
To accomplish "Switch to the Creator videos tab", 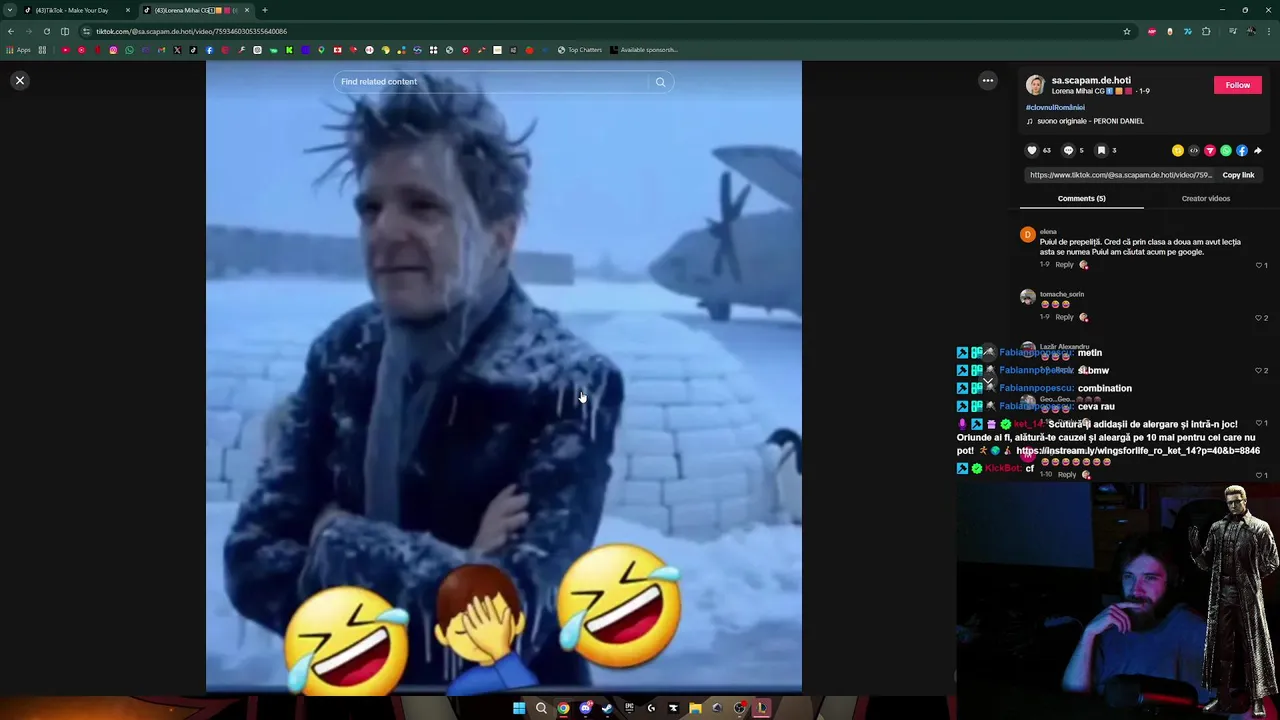I will 1206,198.
